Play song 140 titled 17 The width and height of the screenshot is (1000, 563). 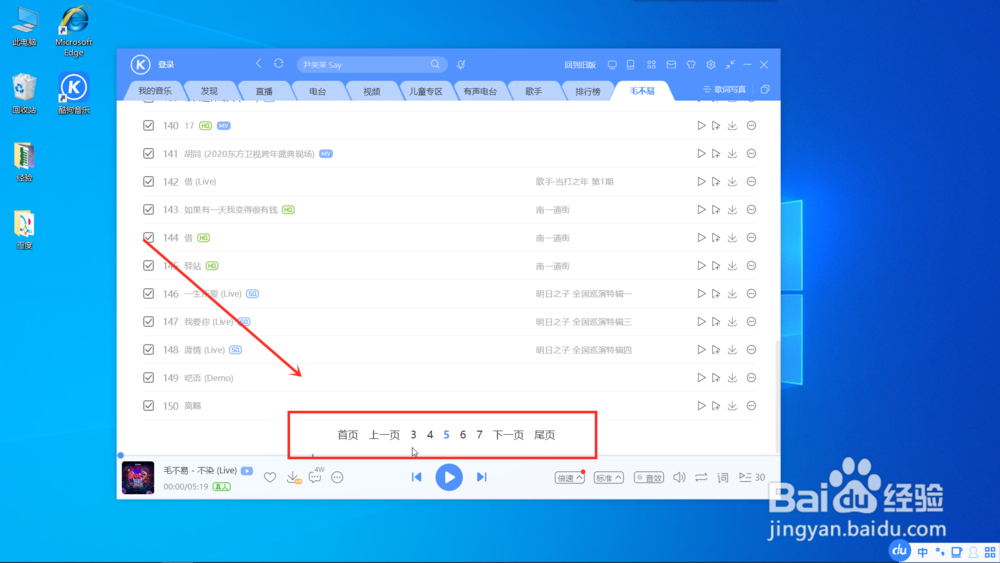(x=701, y=126)
